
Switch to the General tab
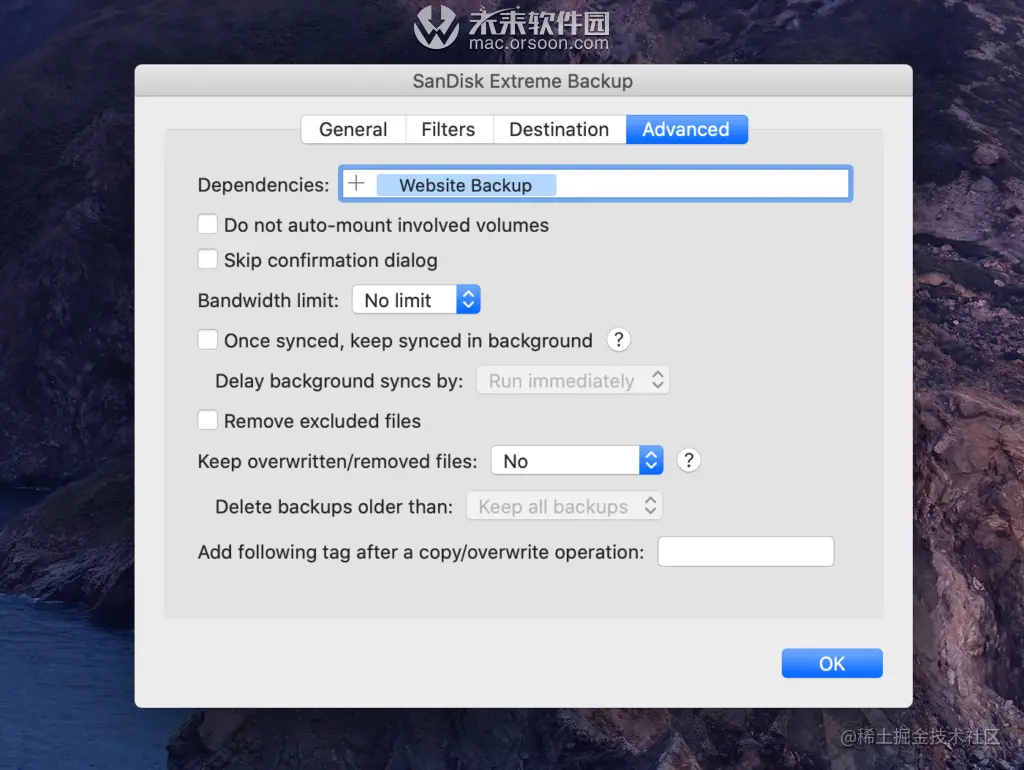pyautogui.click(x=353, y=129)
